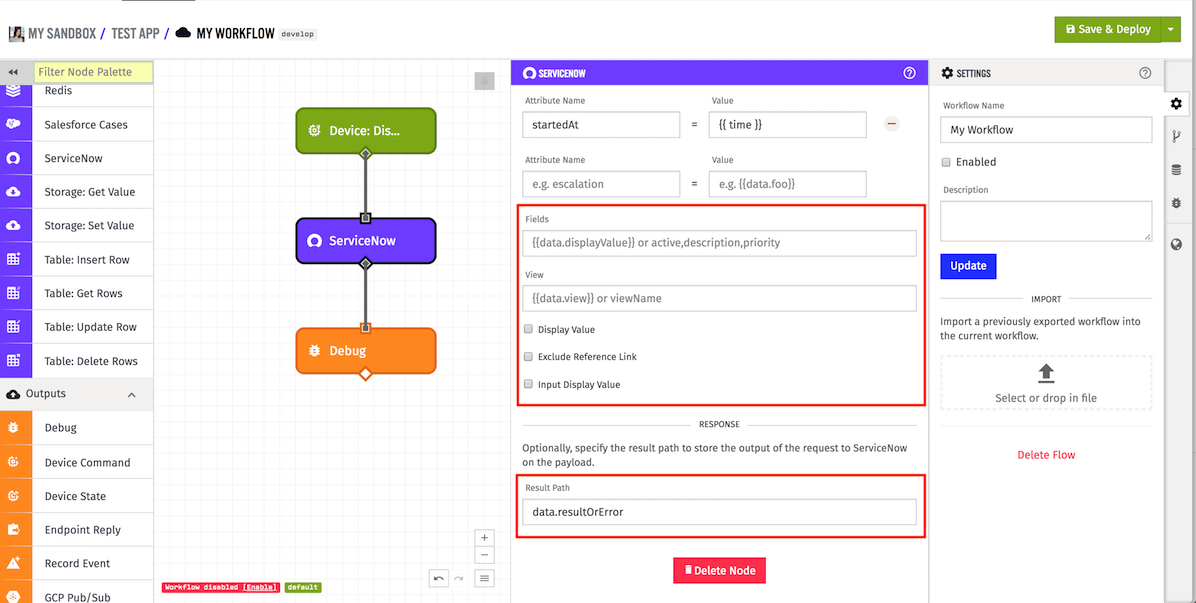Viewport: 1196px width, 603px height.
Task: Click the {{ time }} value field
Action: [x=787, y=125]
